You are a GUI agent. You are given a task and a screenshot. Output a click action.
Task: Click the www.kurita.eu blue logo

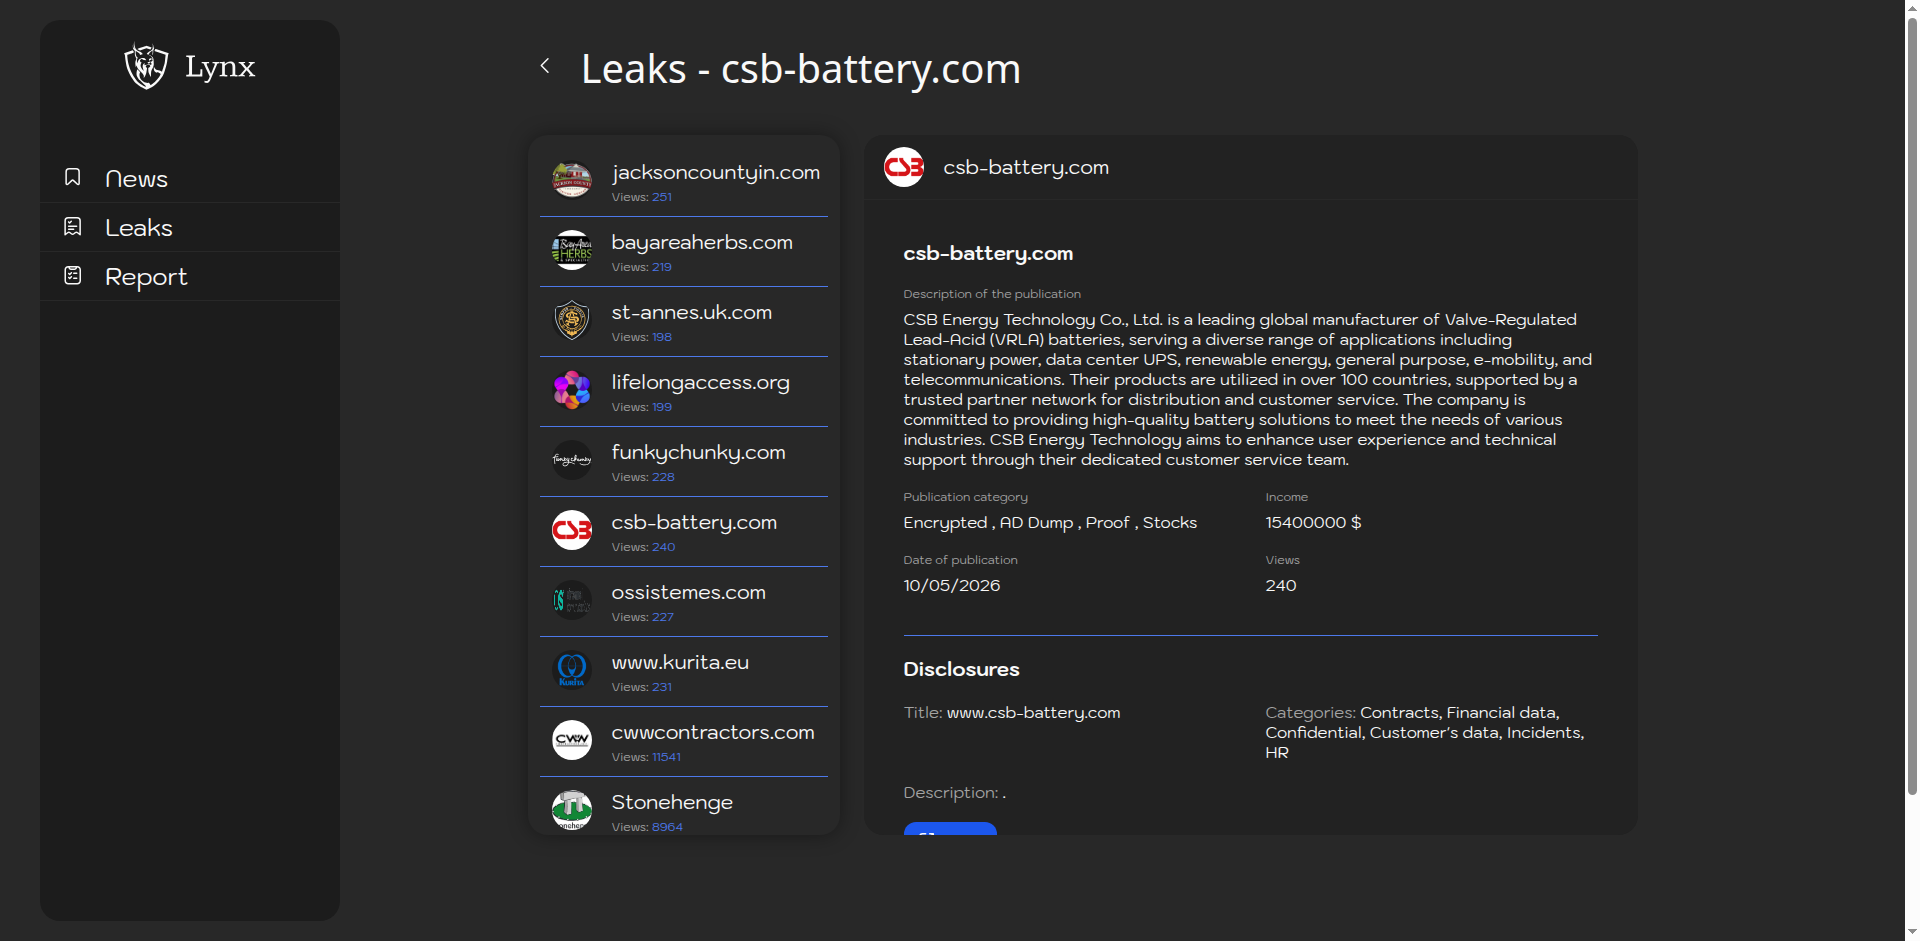572,670
